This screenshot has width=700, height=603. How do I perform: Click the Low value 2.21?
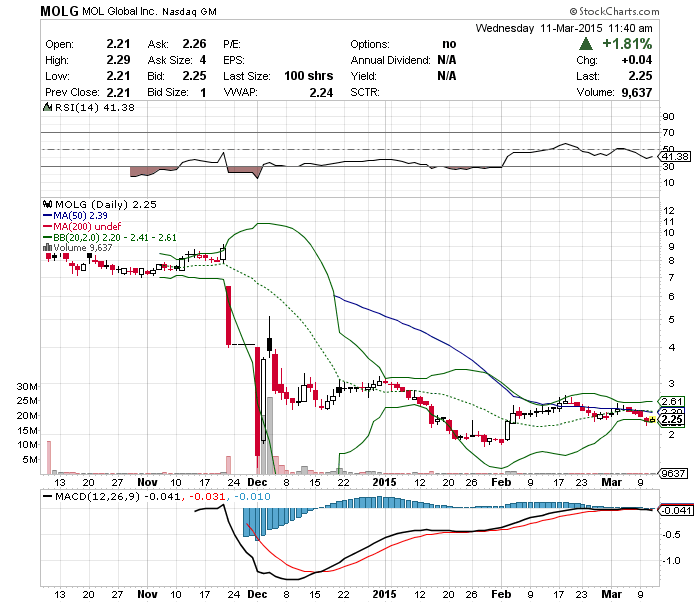pos(118,76)
